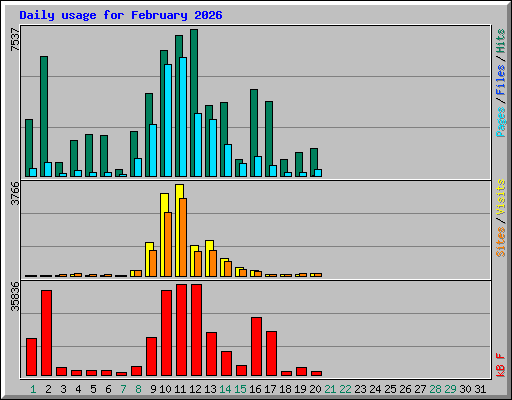
Task: Click the cyan files bar for day 10
Action: click(x=168, y=121)
